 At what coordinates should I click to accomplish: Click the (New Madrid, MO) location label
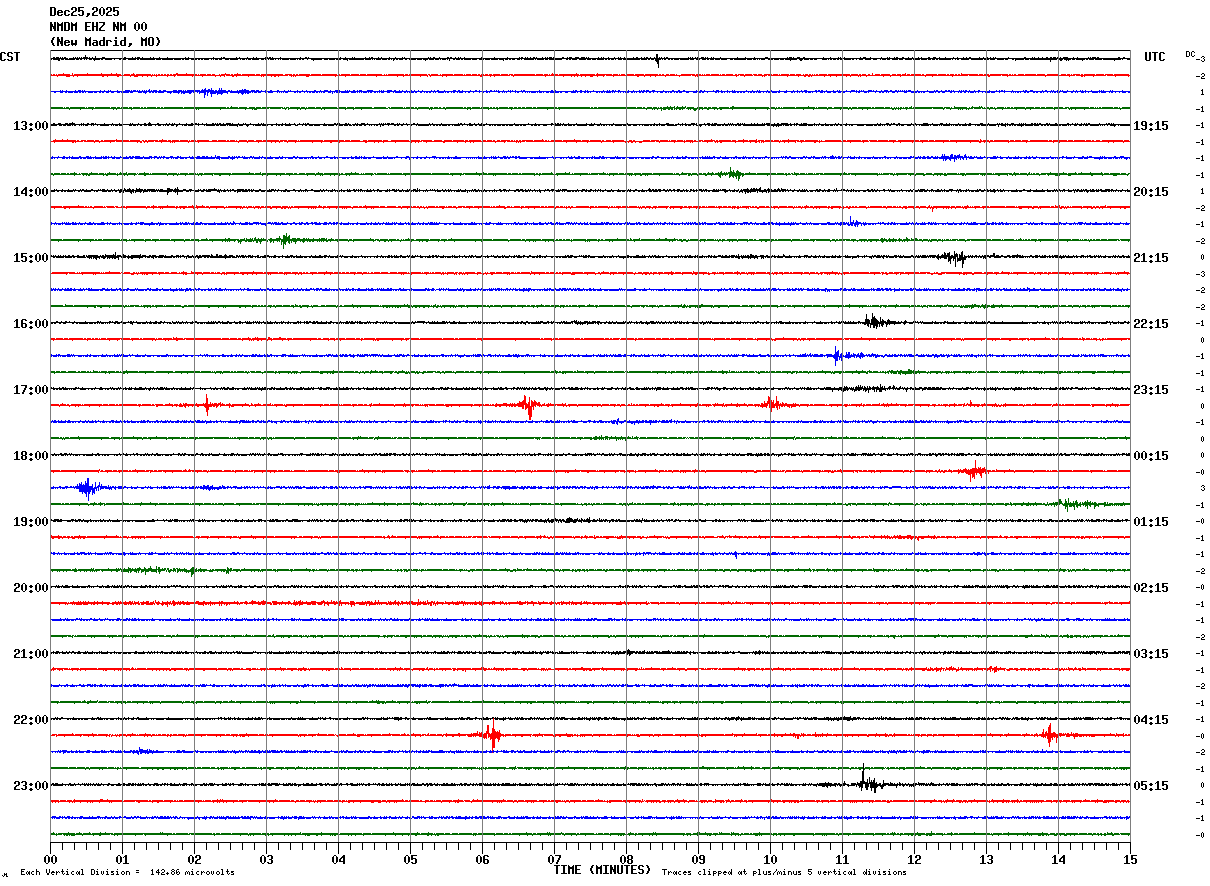(105, 42)
